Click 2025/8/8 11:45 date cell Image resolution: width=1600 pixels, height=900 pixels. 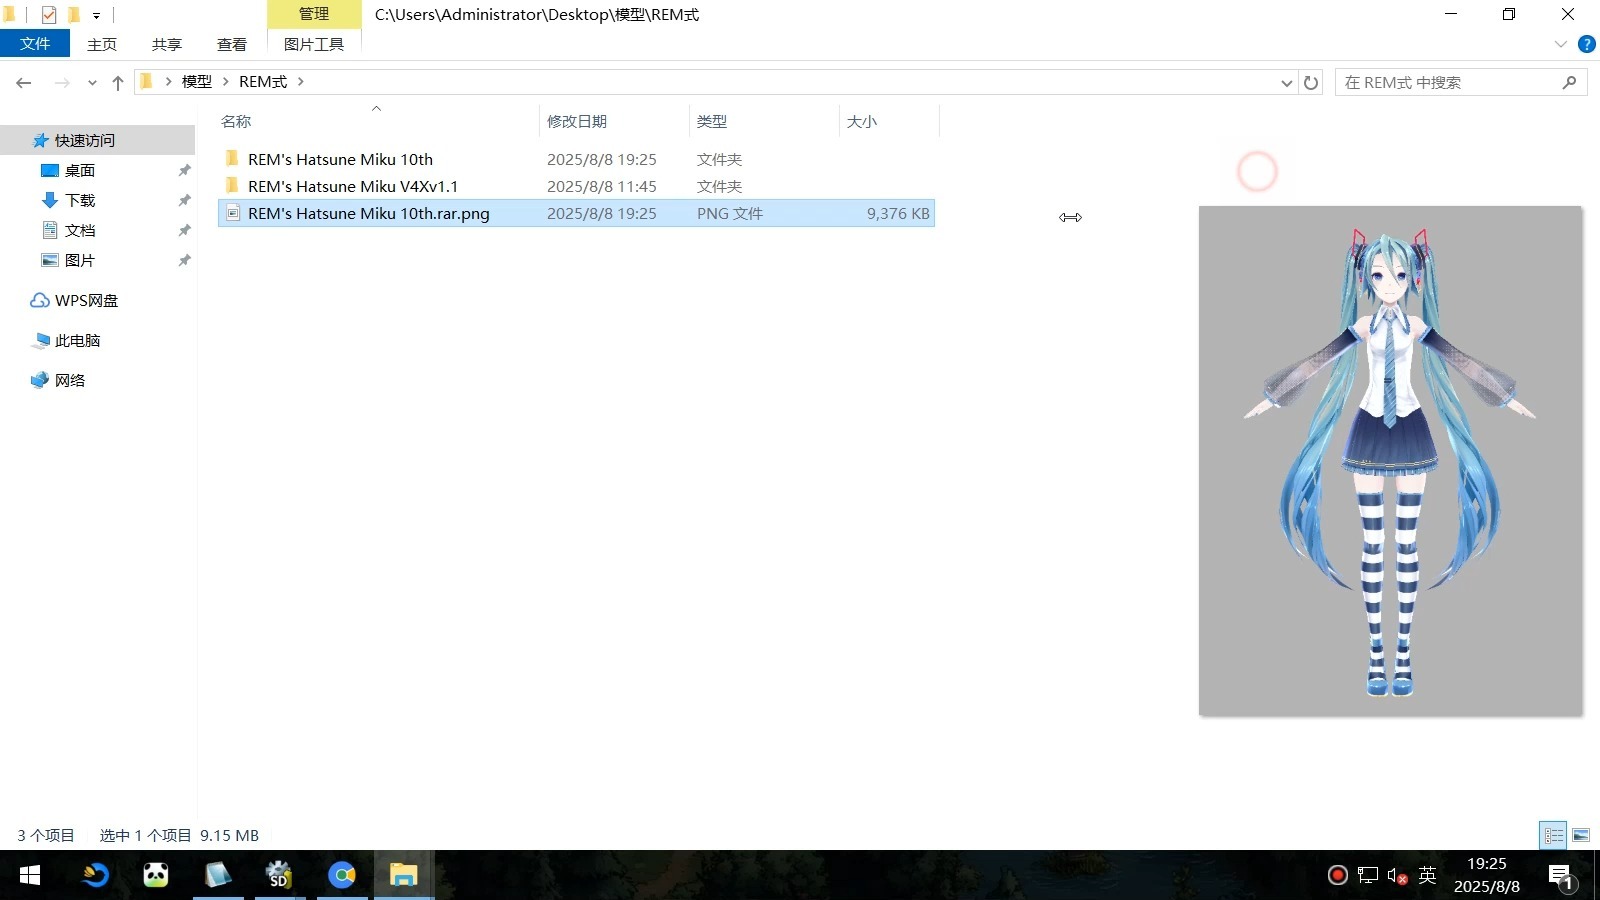(x=602, y=186)
